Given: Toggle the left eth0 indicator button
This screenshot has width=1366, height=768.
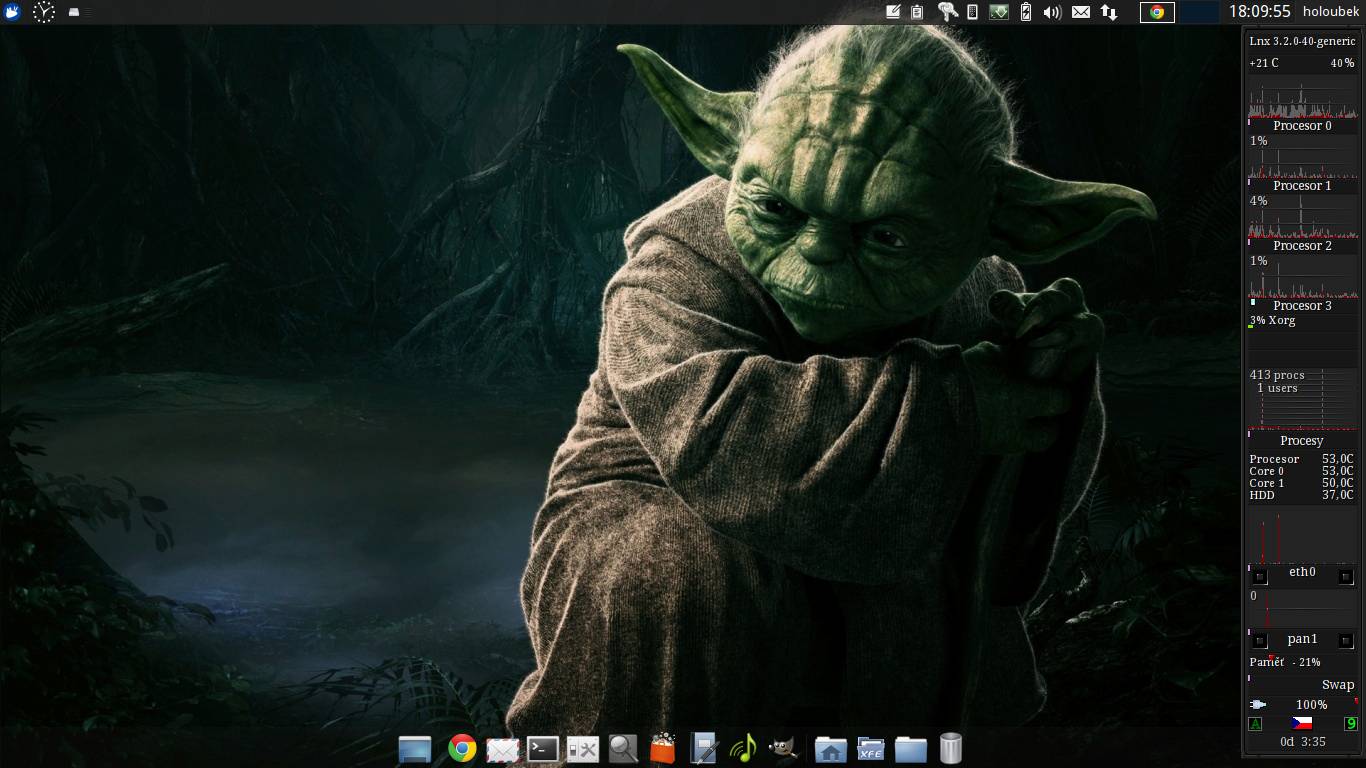Looking at the screenshot, I should 1260,577.
